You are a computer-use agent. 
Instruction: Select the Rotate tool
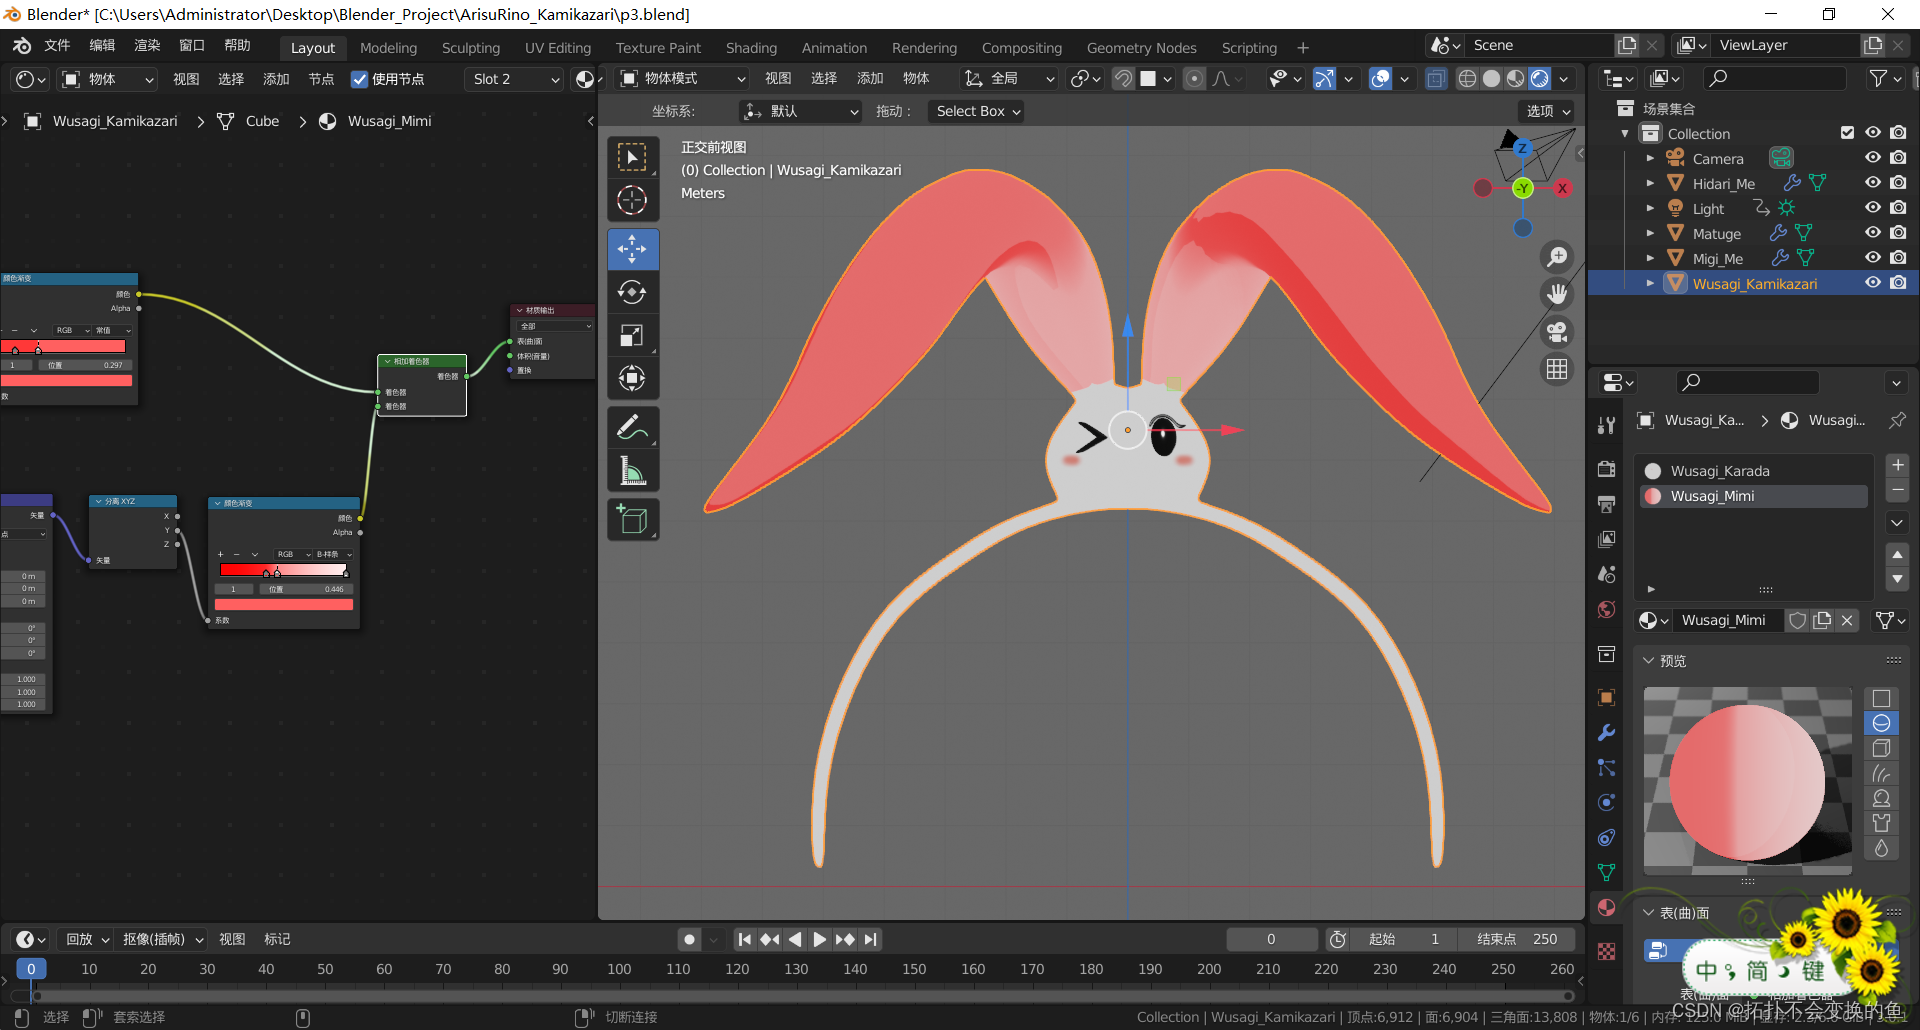pyautogui.click(x=632, y=292)
